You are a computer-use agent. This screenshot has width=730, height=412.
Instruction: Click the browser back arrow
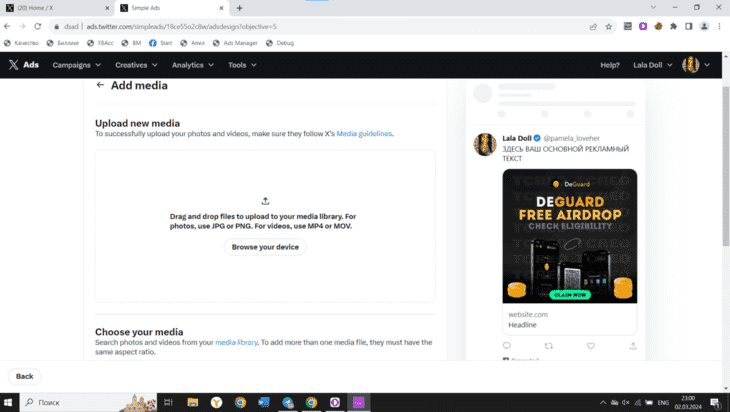[7, 27]
